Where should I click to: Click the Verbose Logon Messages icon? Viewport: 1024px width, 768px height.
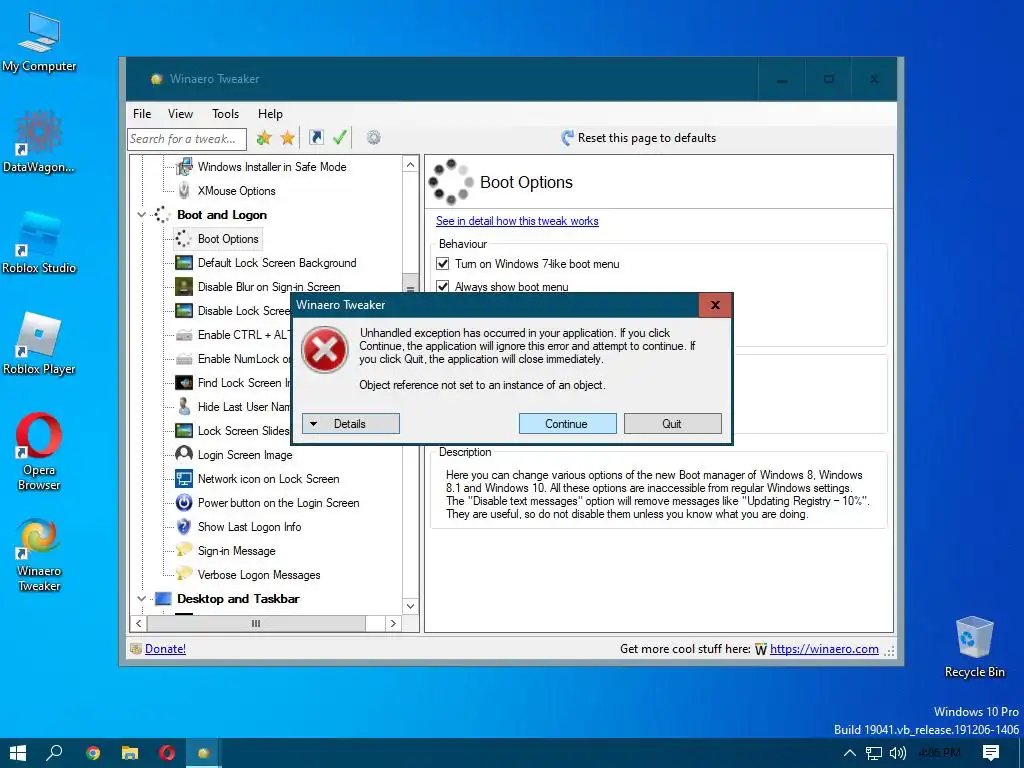(x=184, y=575)
